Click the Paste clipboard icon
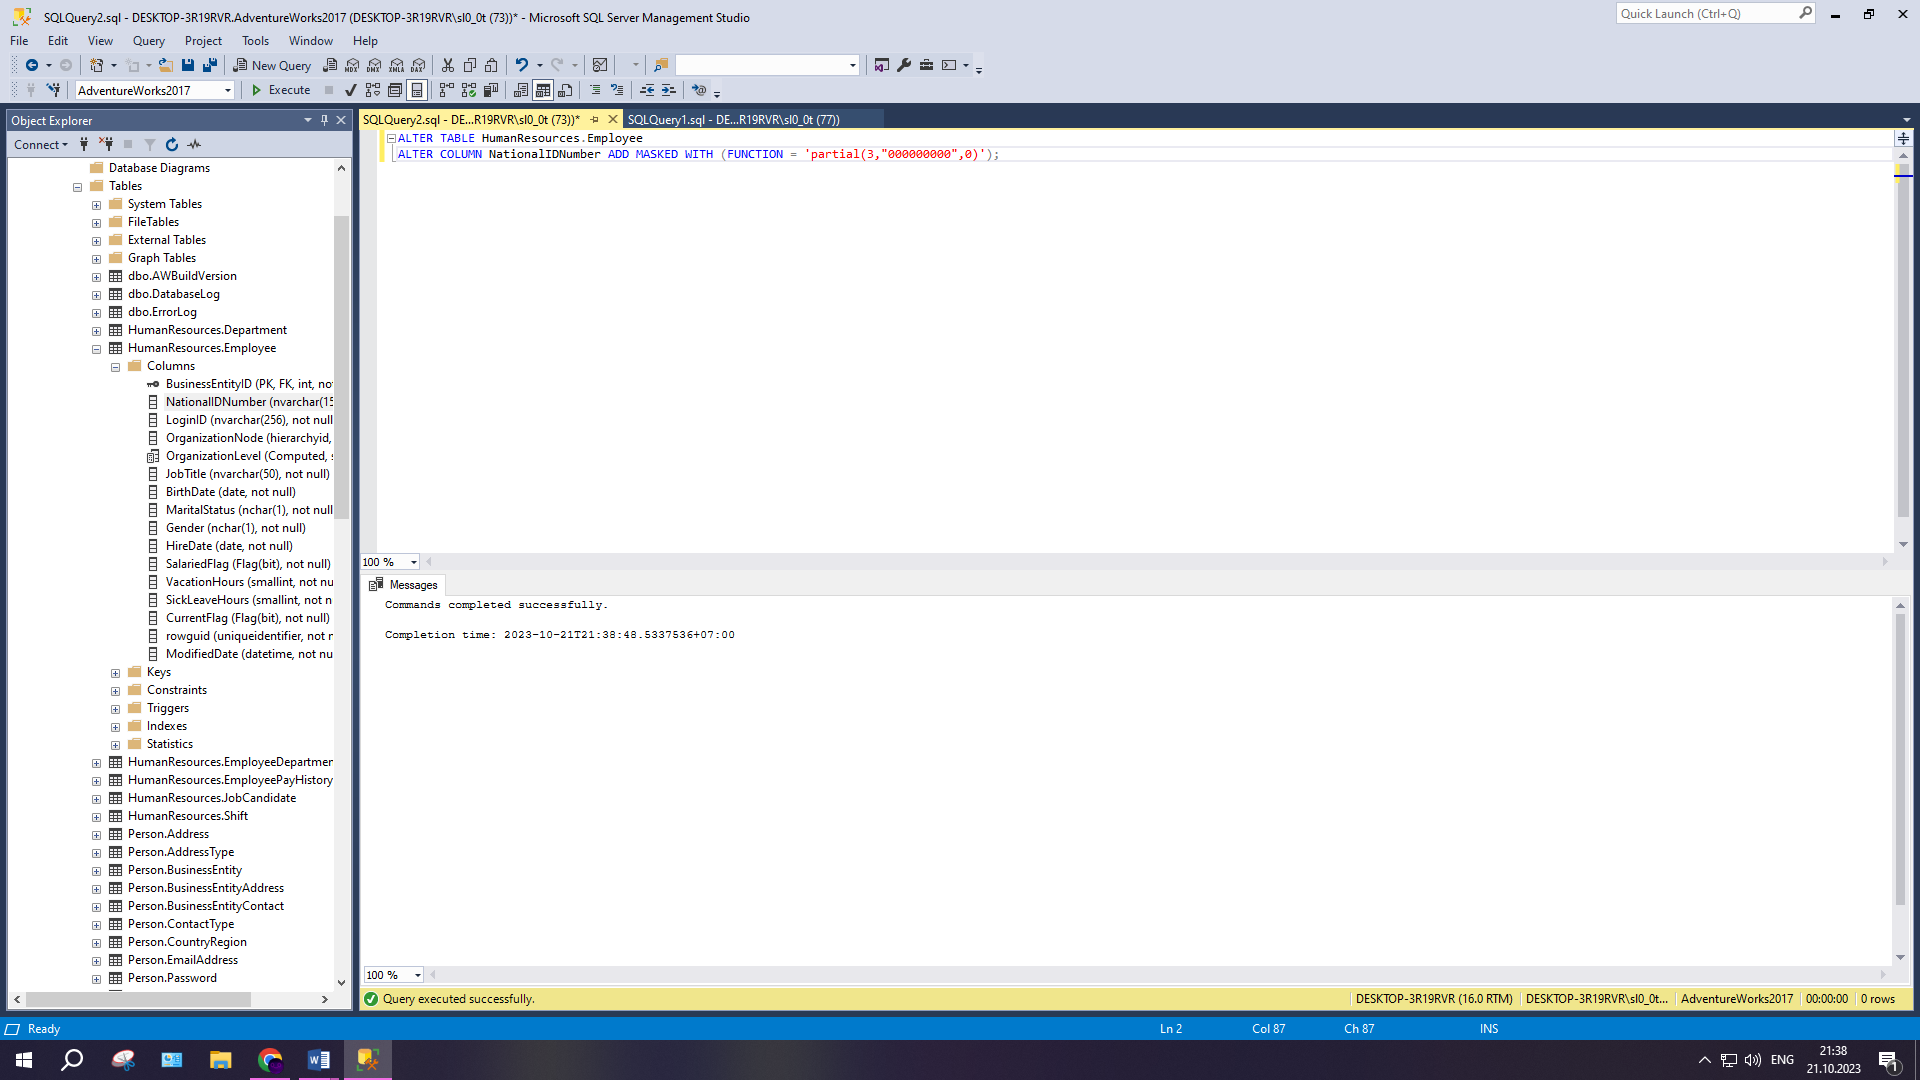This screenshot has width=1920, height=1080. click(x=491, y=65)
